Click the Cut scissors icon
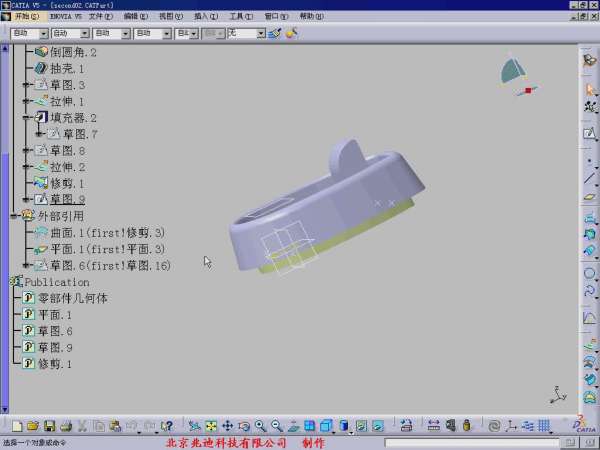This screenshot has height=450, width=600. point(83,426)
